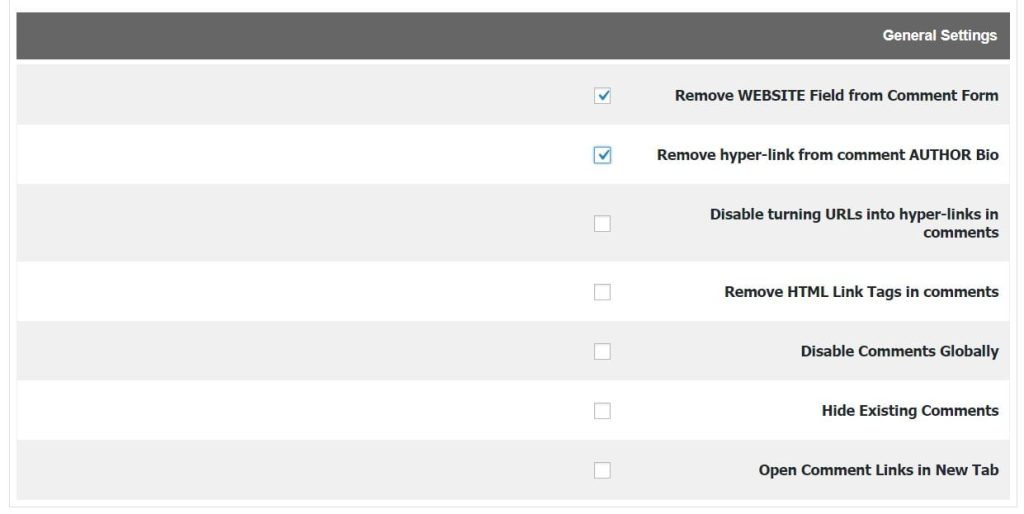Click the 'Disable Comments Globally' label text
The width and height of the screenshot is (1024, 514).
coord(899,351)
